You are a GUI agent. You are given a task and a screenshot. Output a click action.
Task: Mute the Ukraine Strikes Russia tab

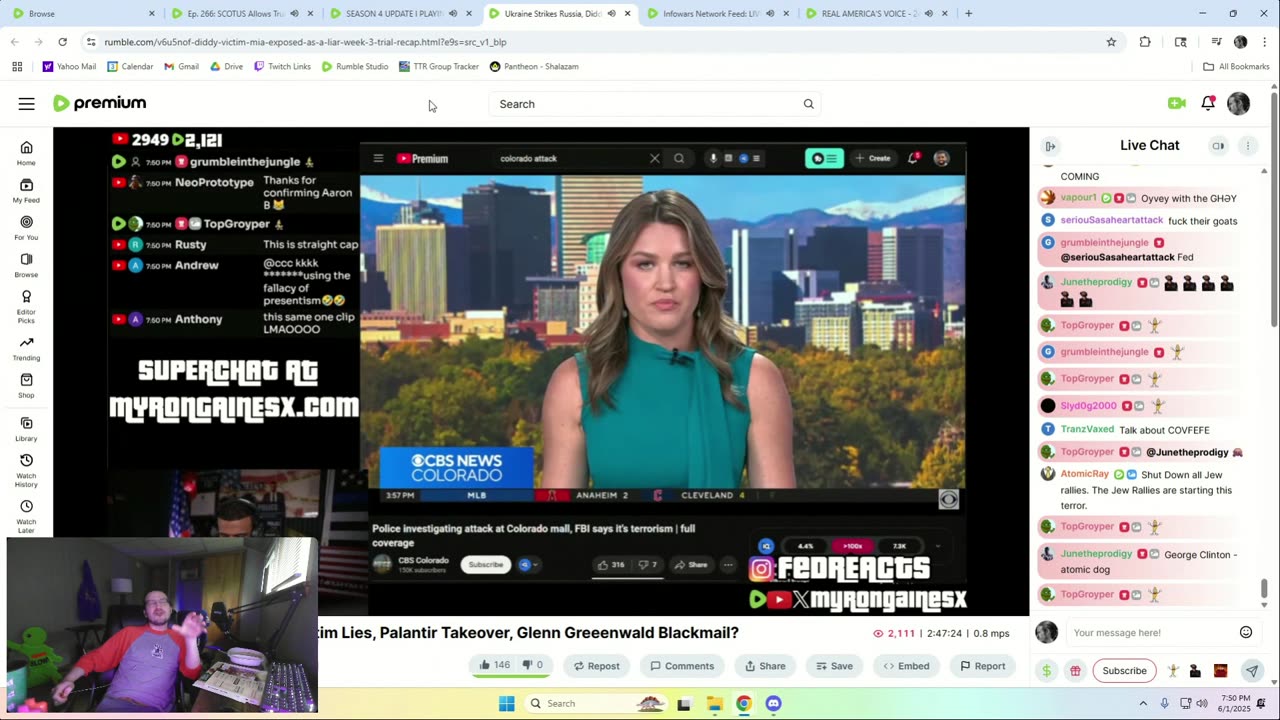coord(611,14)
